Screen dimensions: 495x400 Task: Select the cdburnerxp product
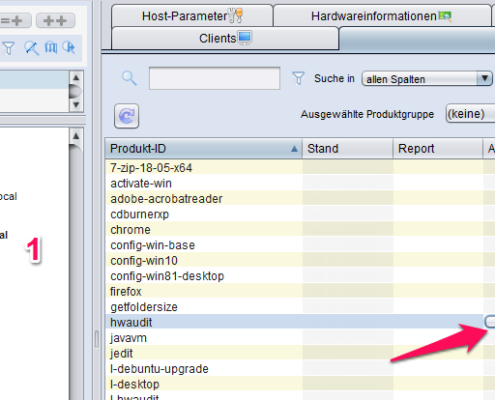pos(300,214)
